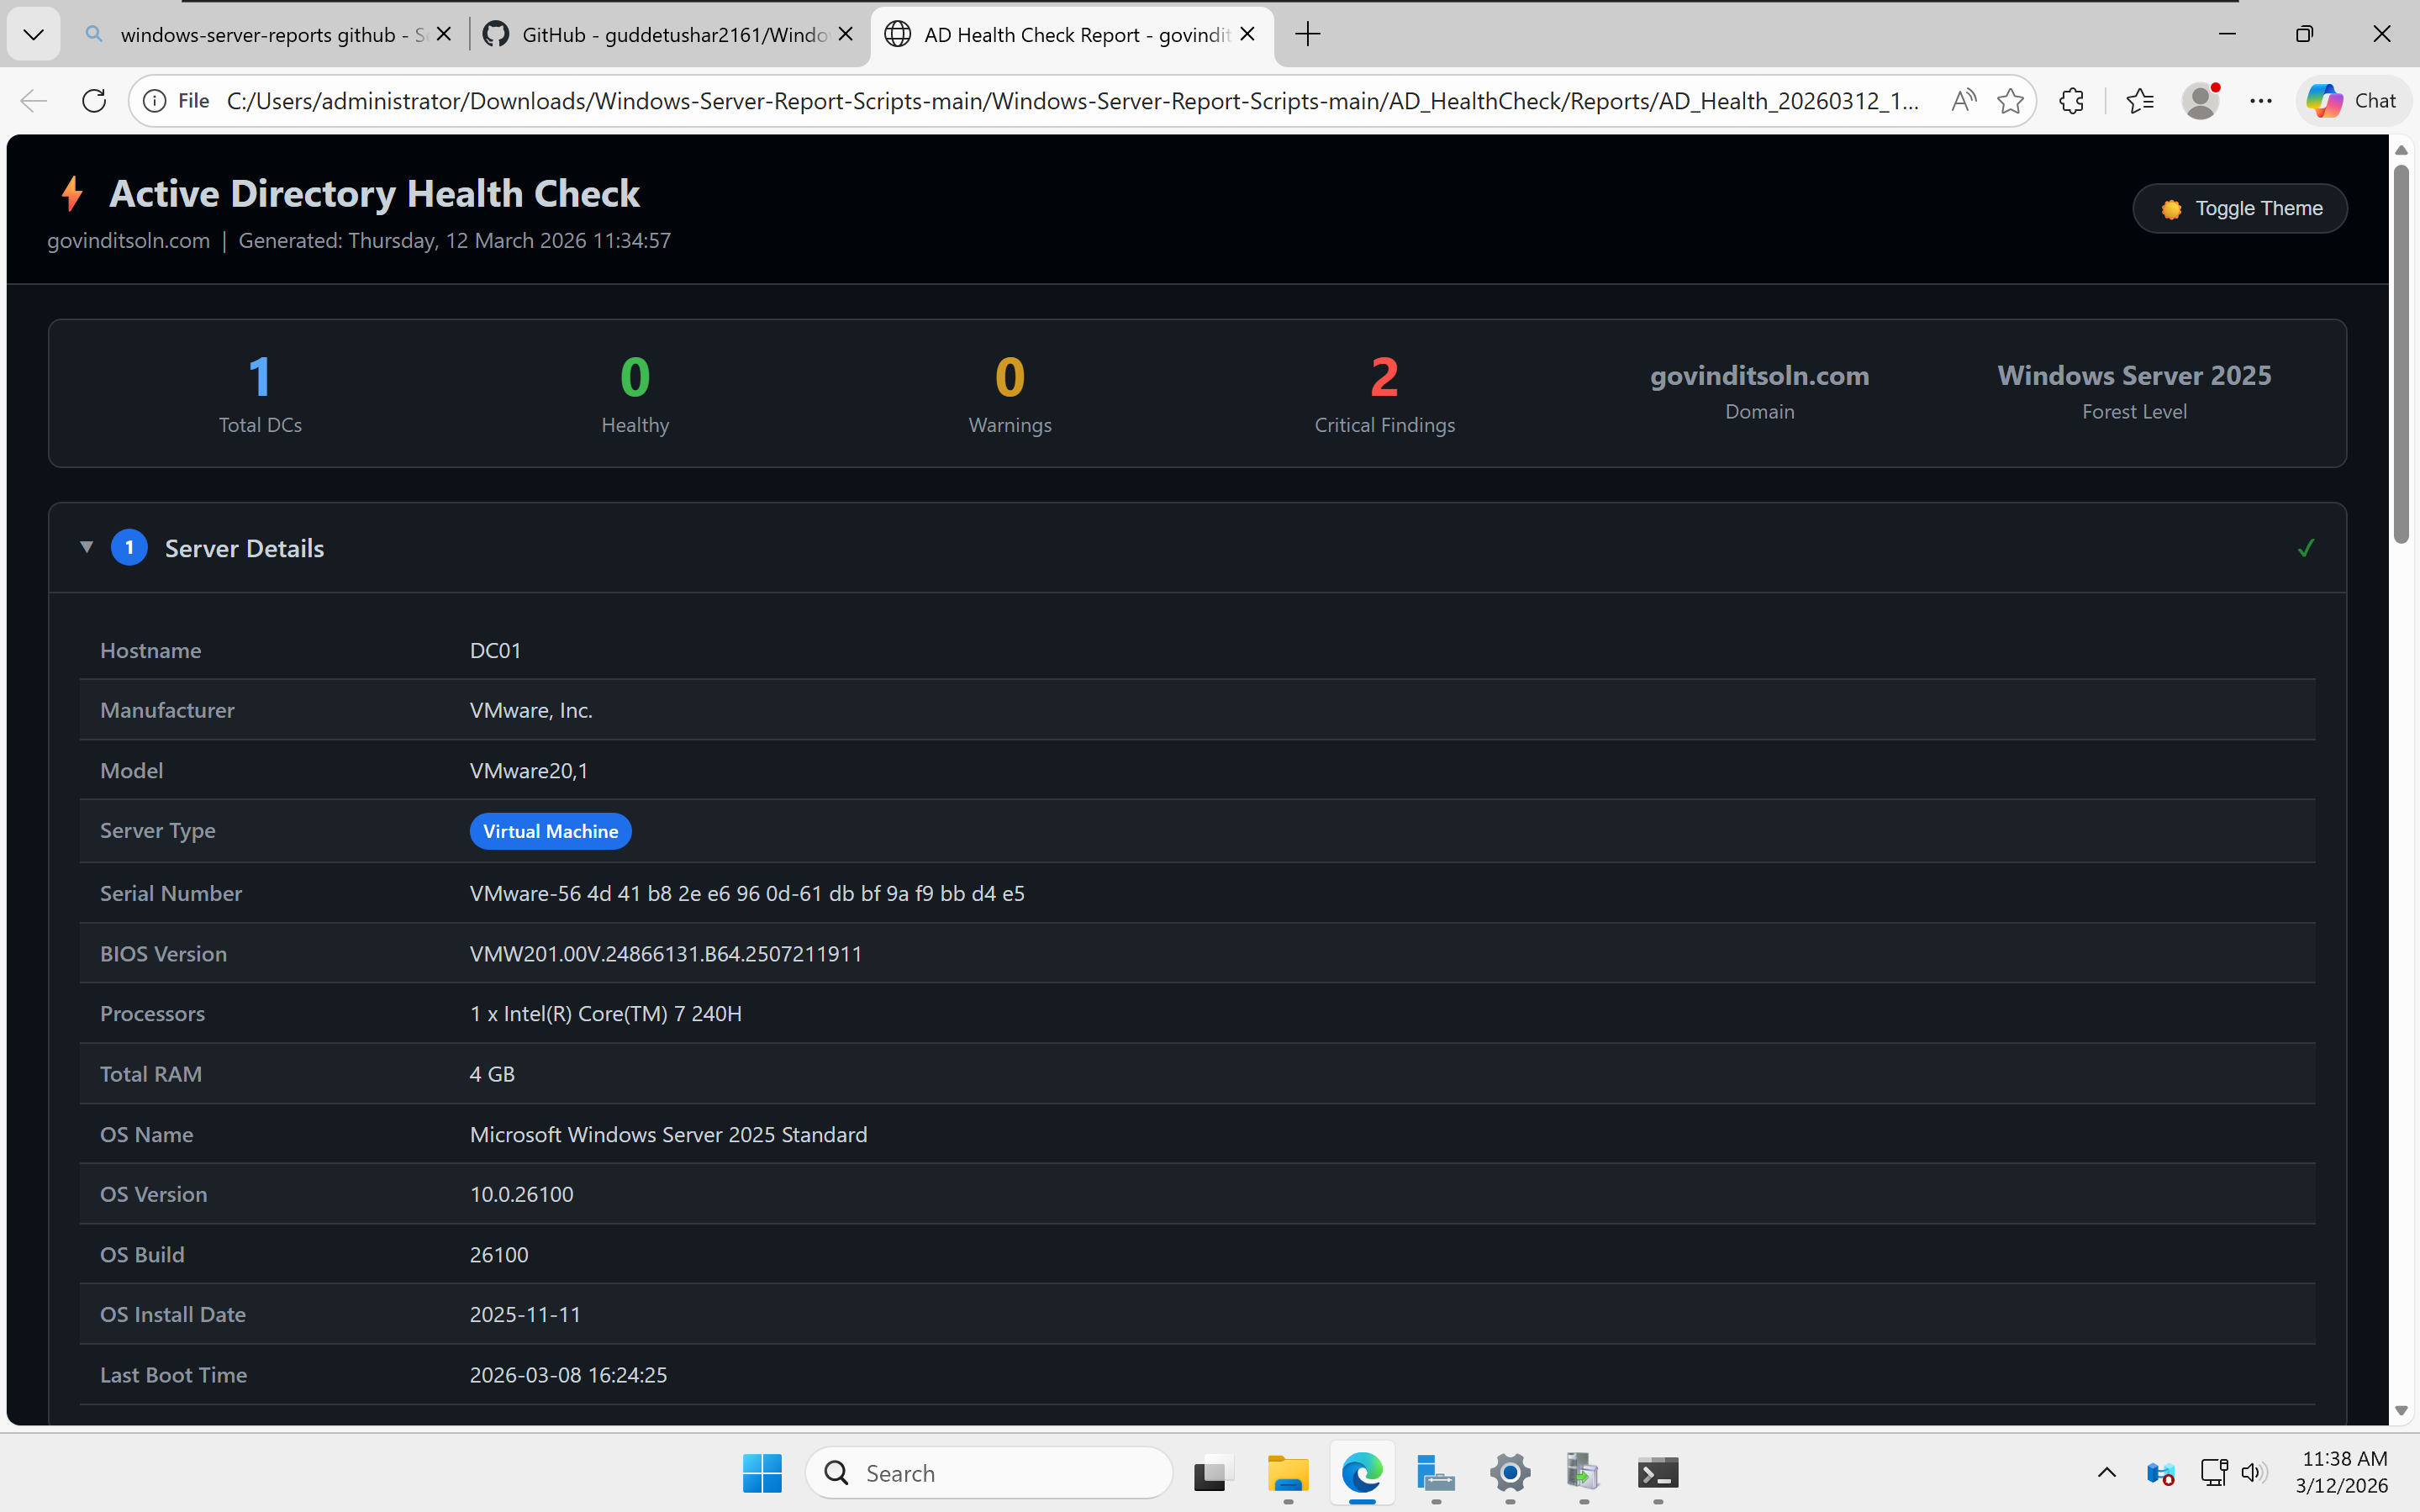Open Task View from taskbar

click(x=1213, y=1473)
